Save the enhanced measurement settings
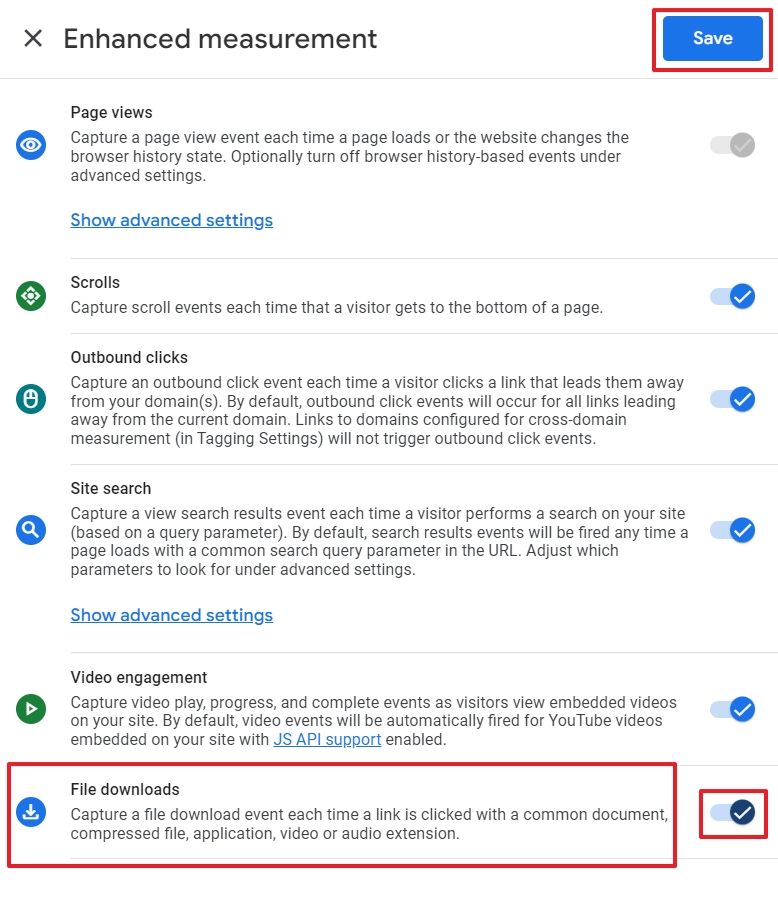Image resolution: width=778 pixels, height=902 pixels. 712,38
